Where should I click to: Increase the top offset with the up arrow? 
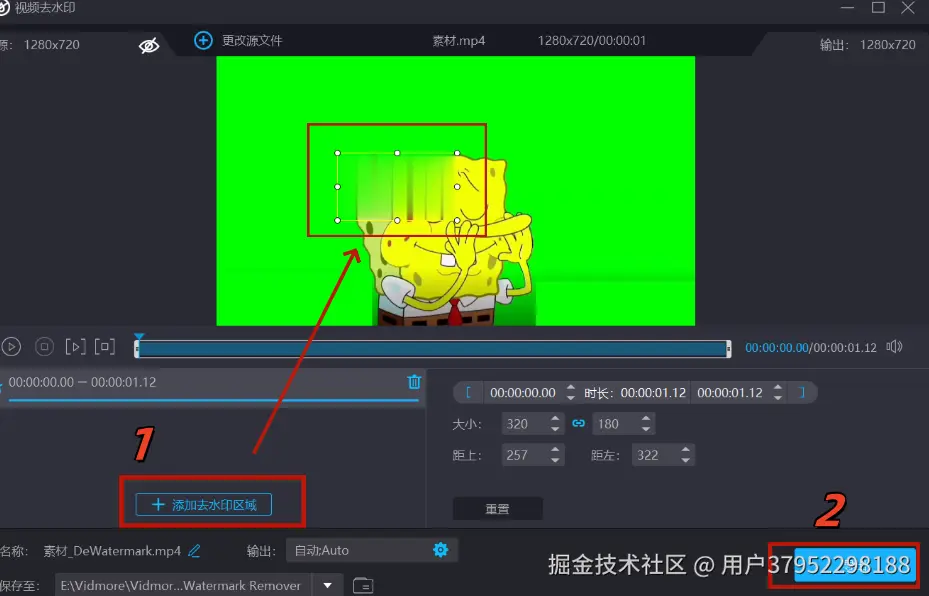[x=555, y=450]
